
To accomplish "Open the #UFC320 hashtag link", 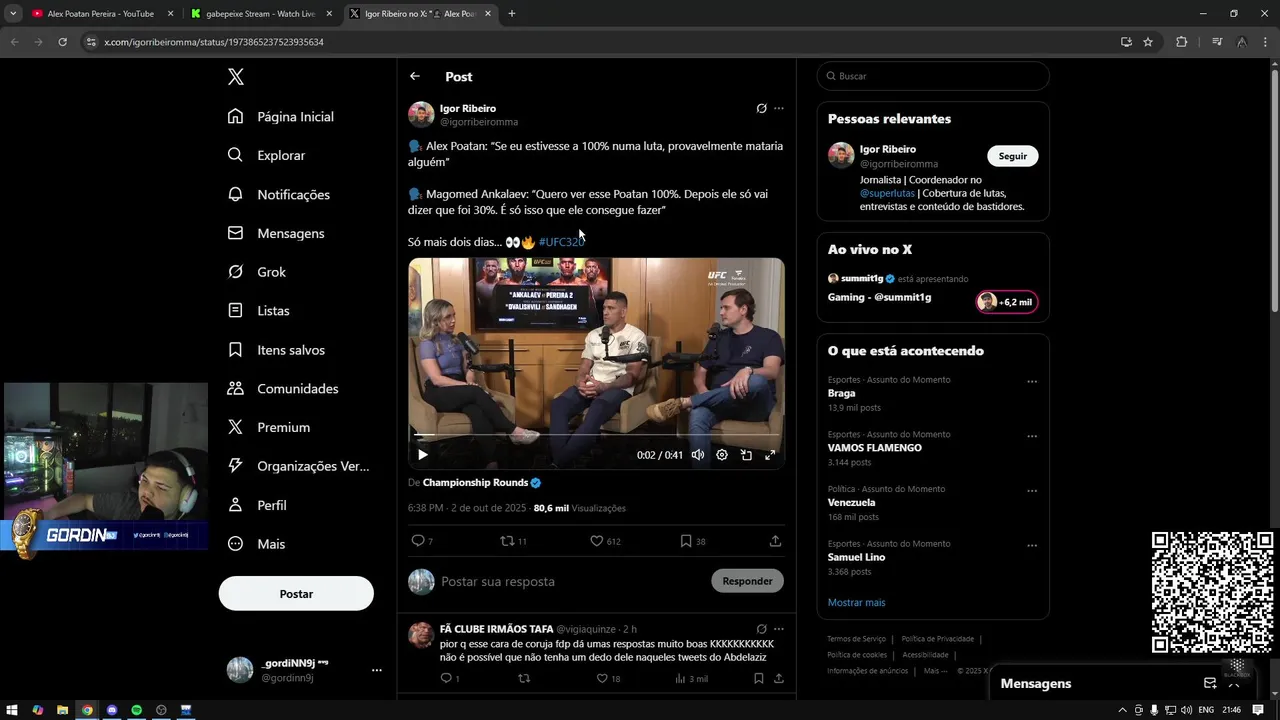I will [561, 242].
